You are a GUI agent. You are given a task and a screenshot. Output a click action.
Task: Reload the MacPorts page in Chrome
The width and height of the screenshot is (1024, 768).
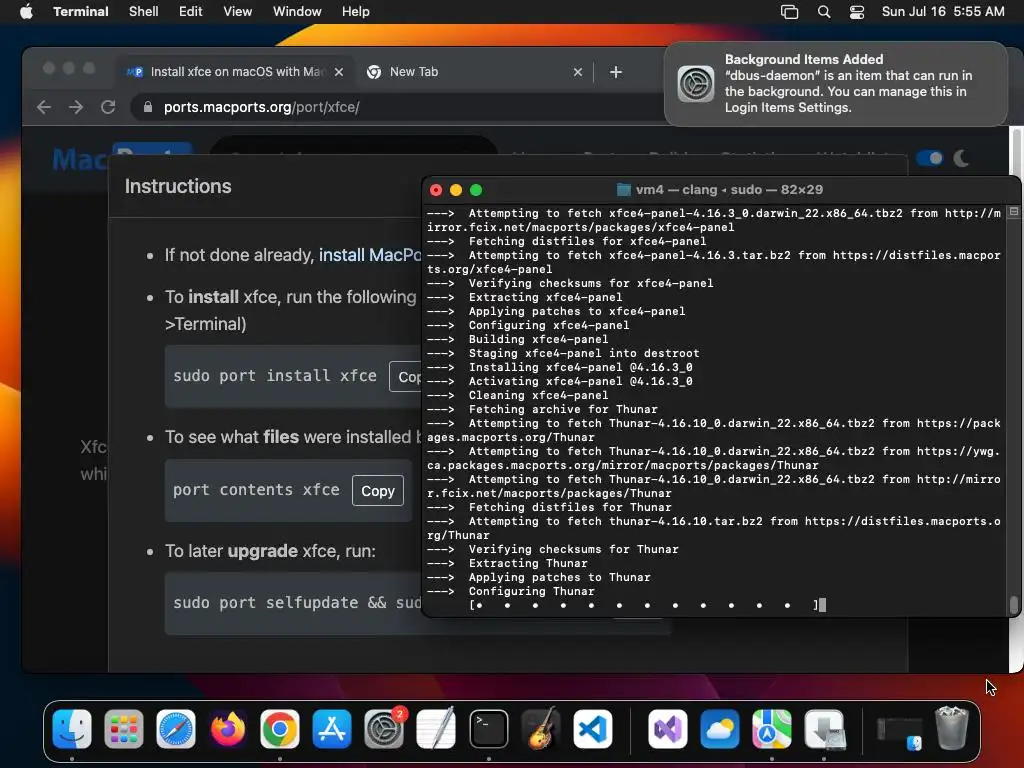click(x=108, y=107)
